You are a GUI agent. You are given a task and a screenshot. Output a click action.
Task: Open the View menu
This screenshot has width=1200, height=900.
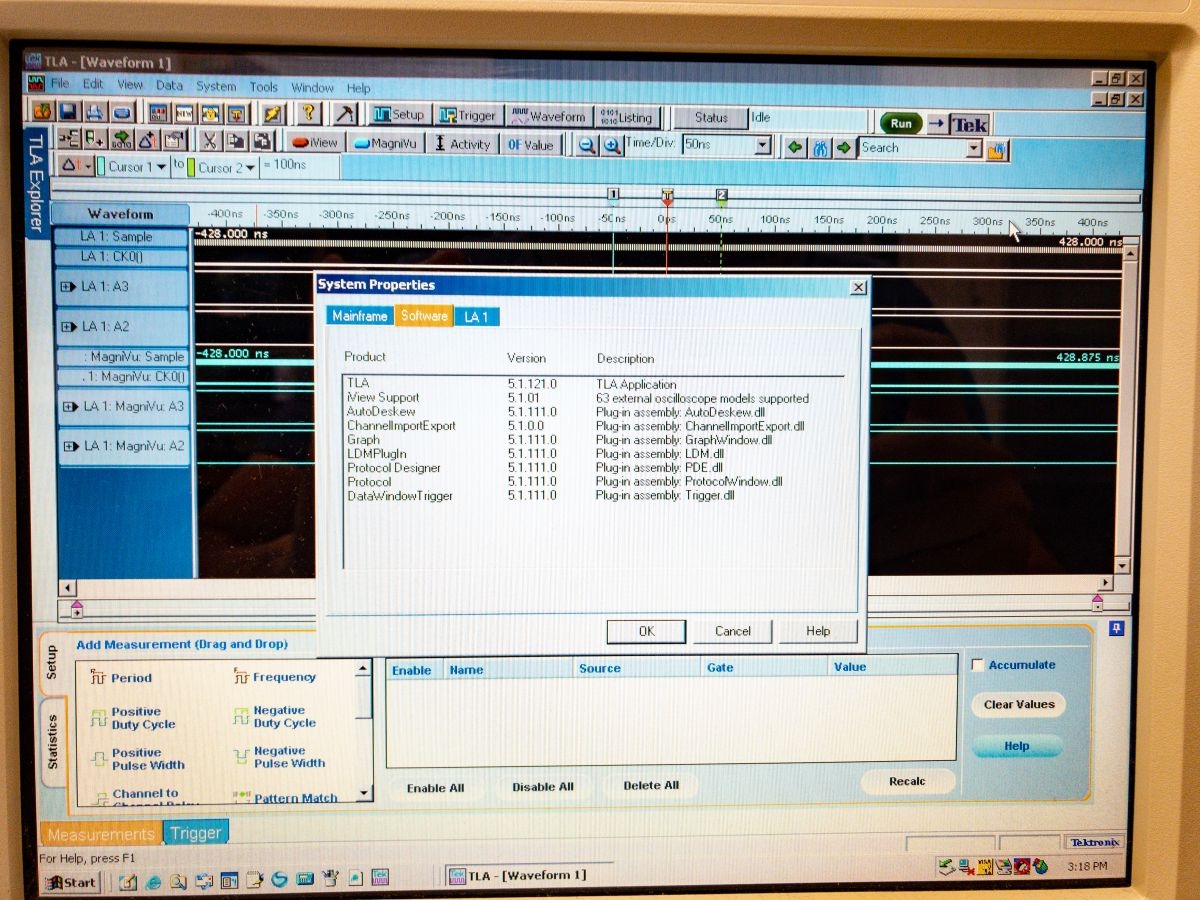click(x=130, y=85)
